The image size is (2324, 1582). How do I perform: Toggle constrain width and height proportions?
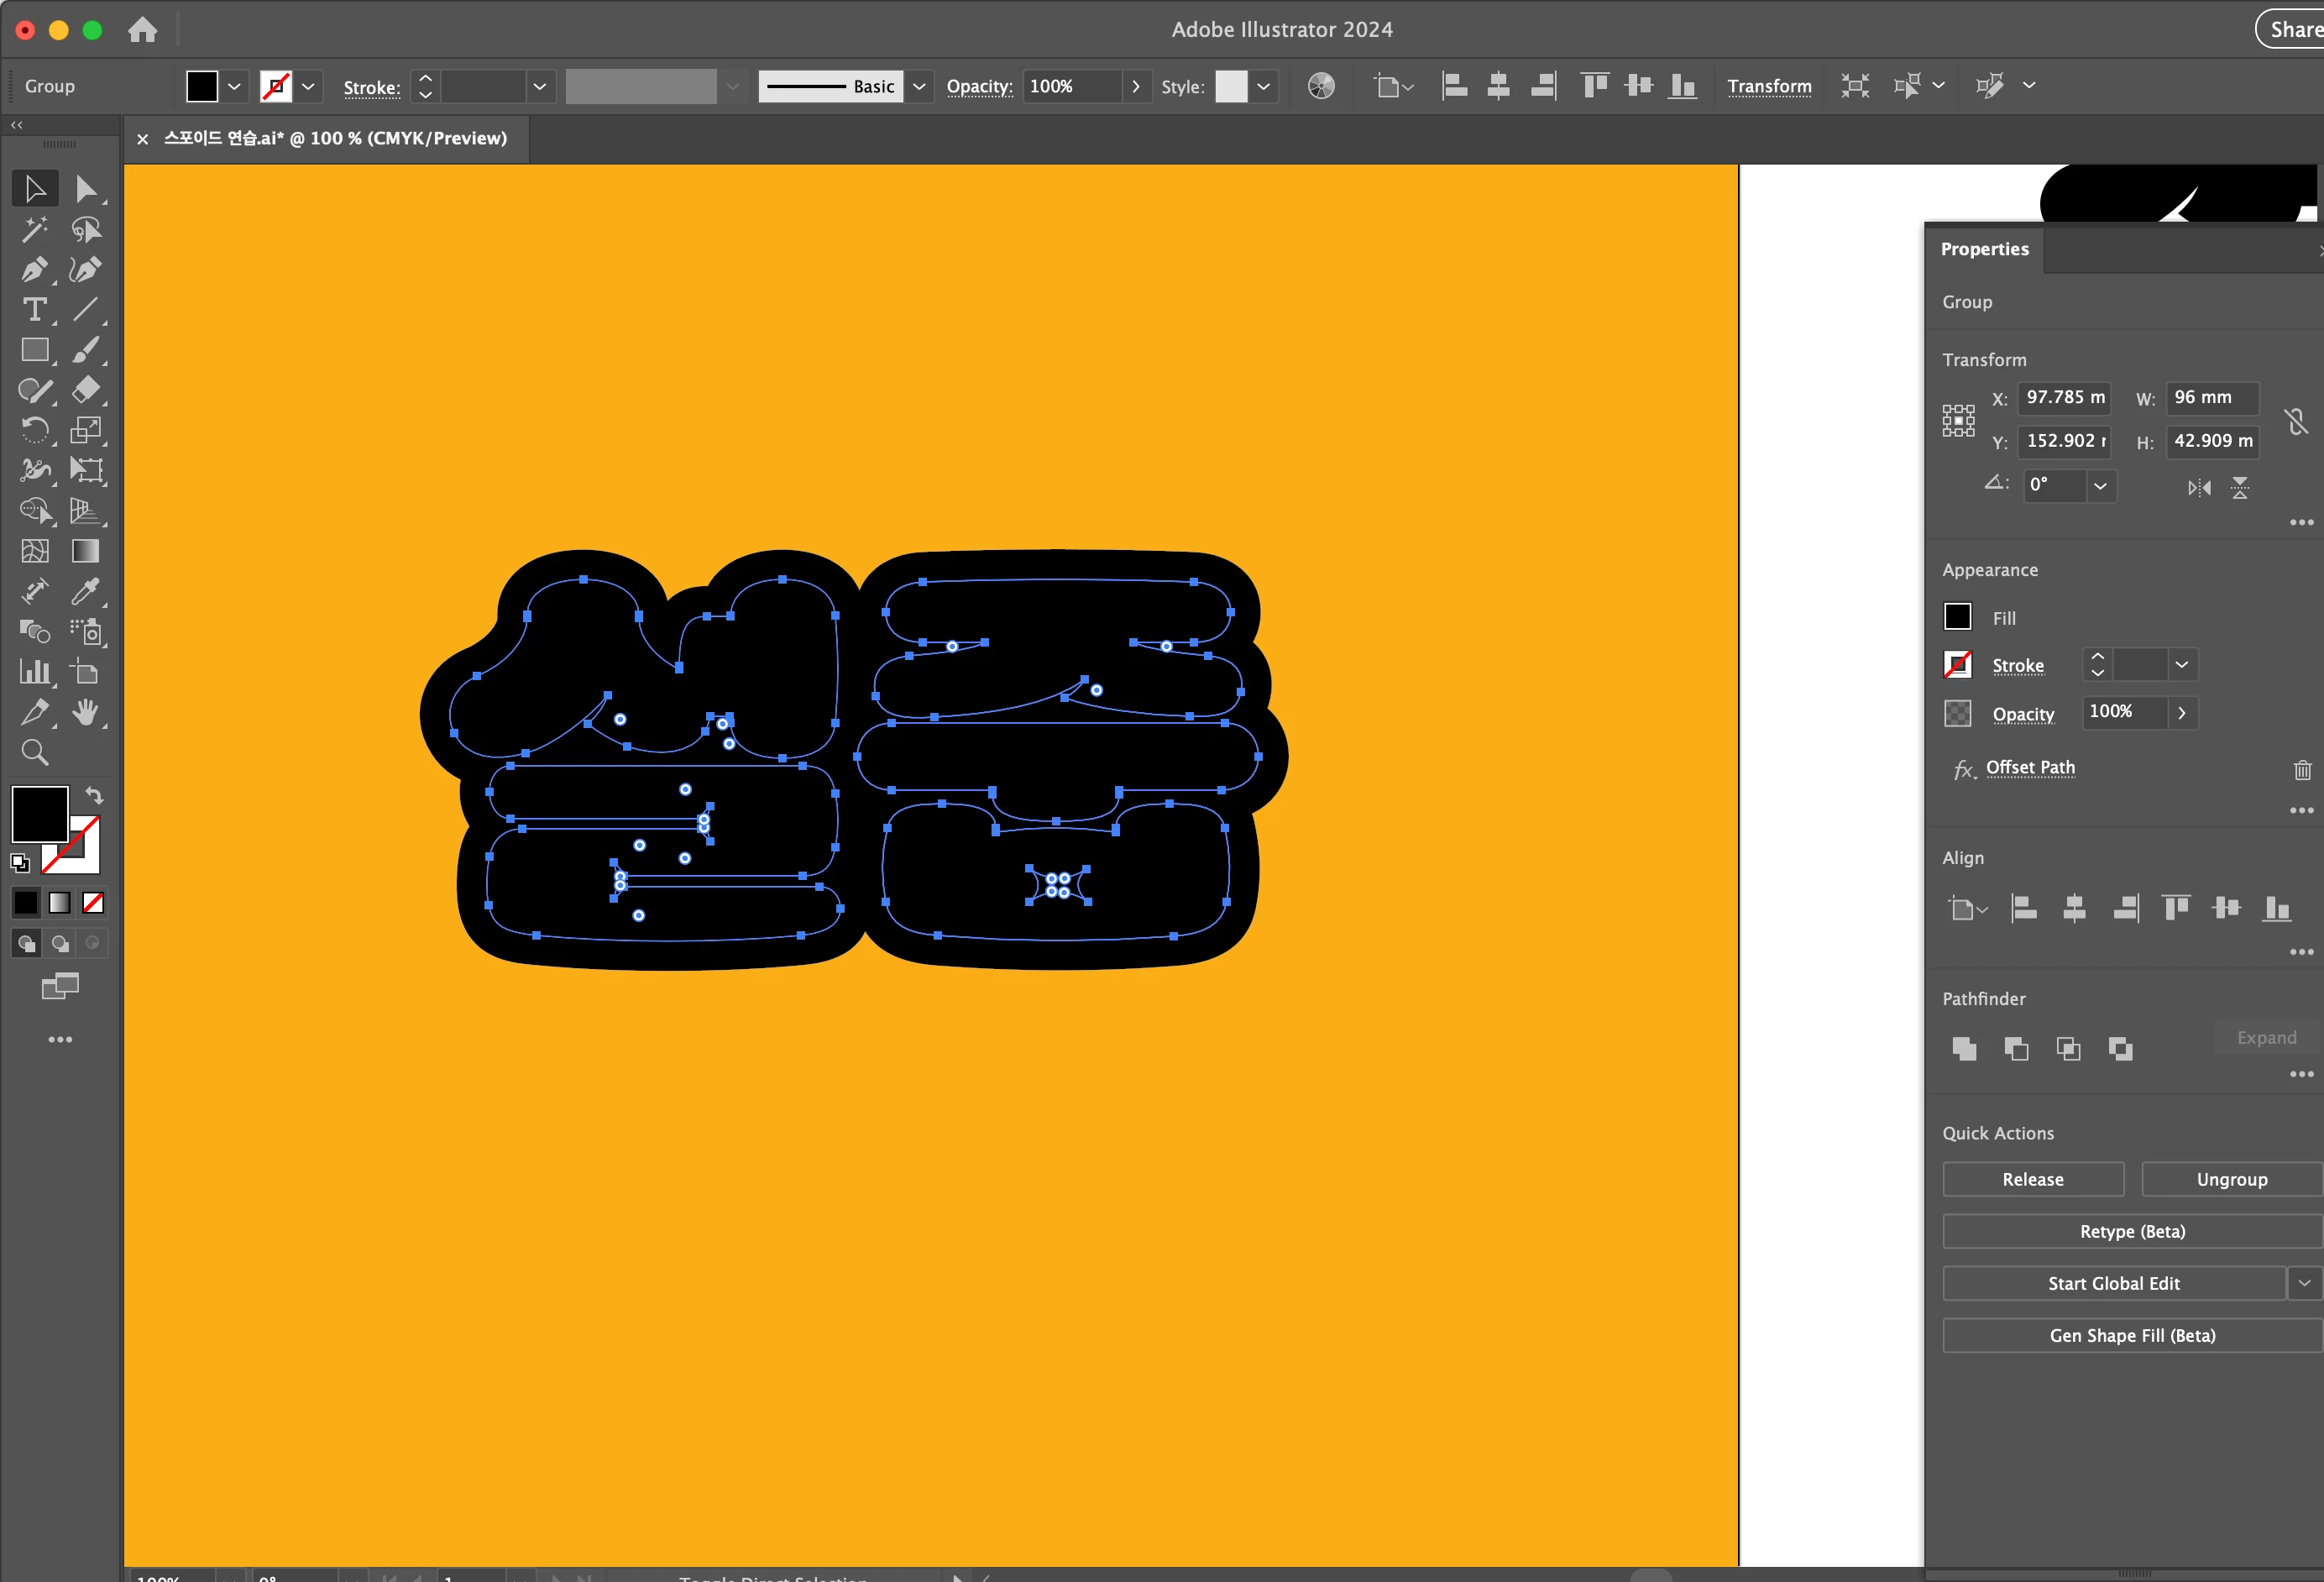(2296, 421)
